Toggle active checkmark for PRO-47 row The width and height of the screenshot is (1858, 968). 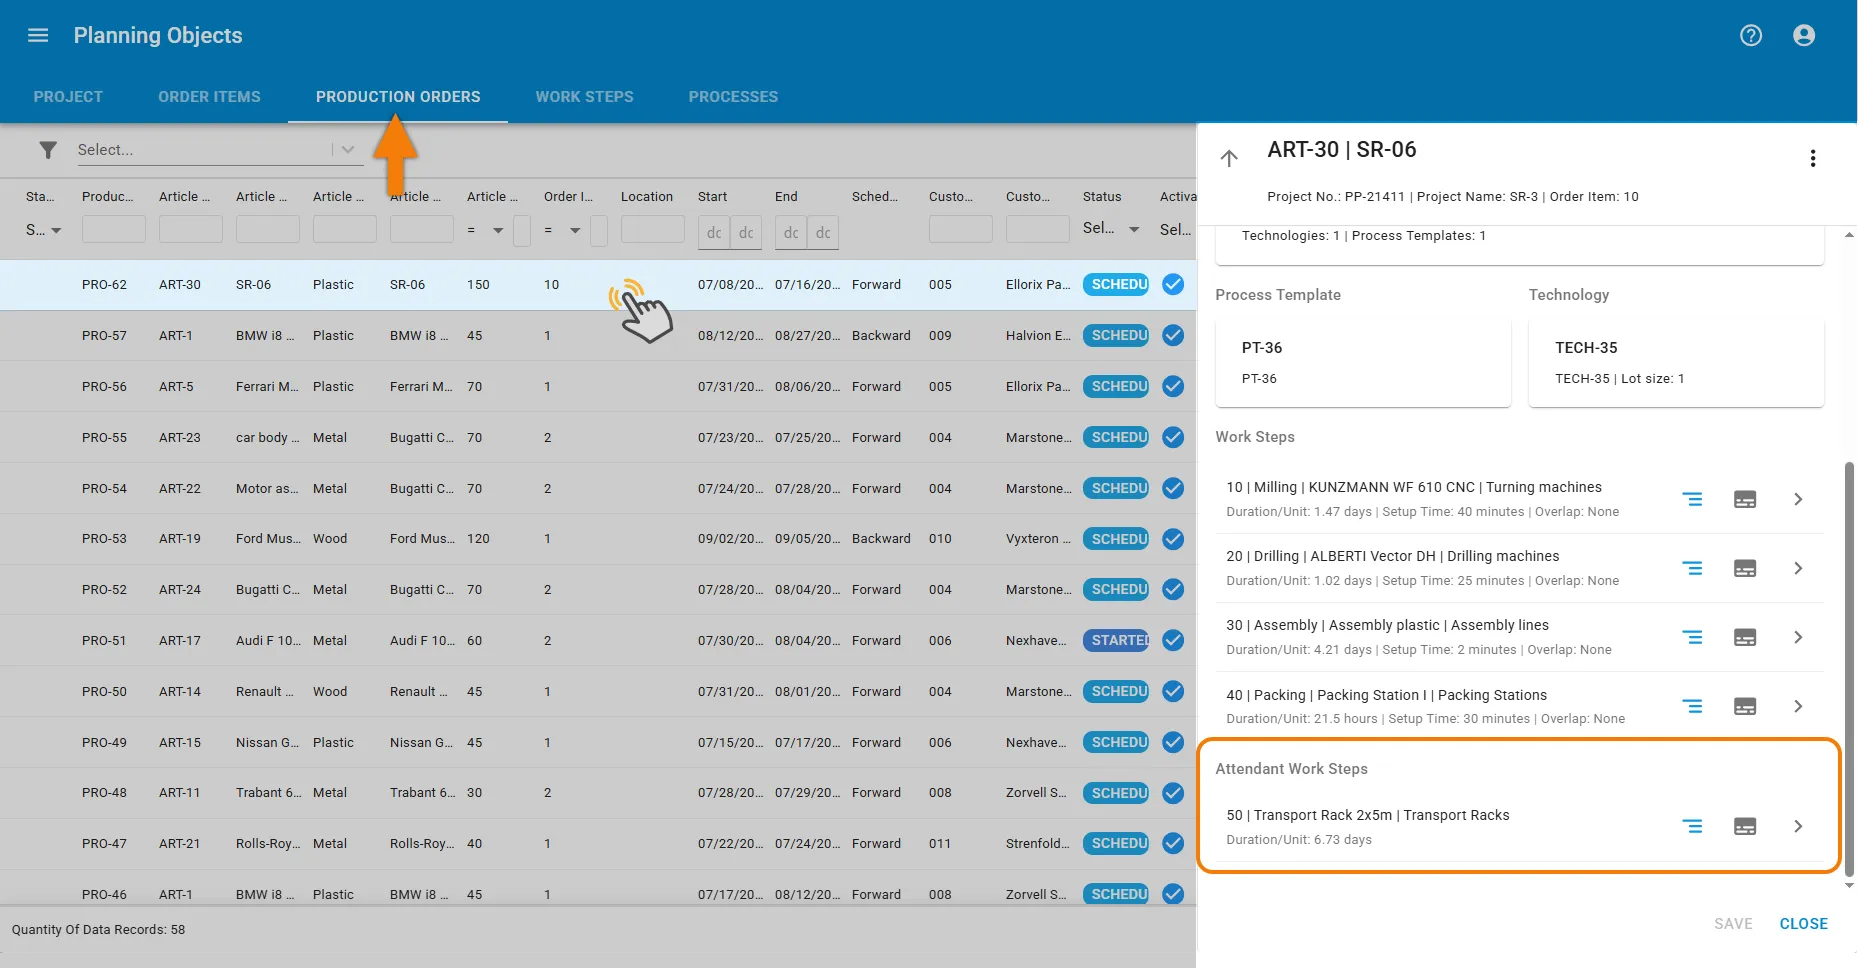point(1173,843)
